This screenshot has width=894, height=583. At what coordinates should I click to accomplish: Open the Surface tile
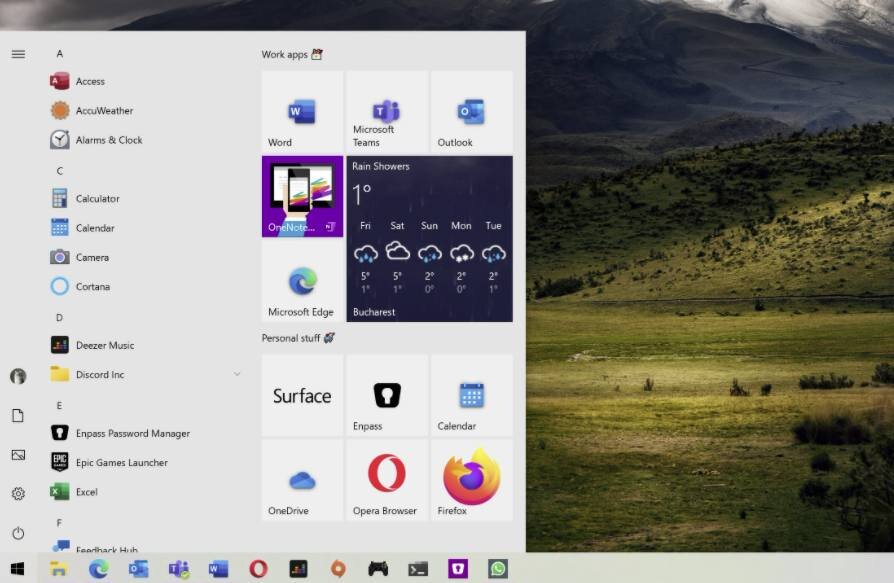pos(302,396)
